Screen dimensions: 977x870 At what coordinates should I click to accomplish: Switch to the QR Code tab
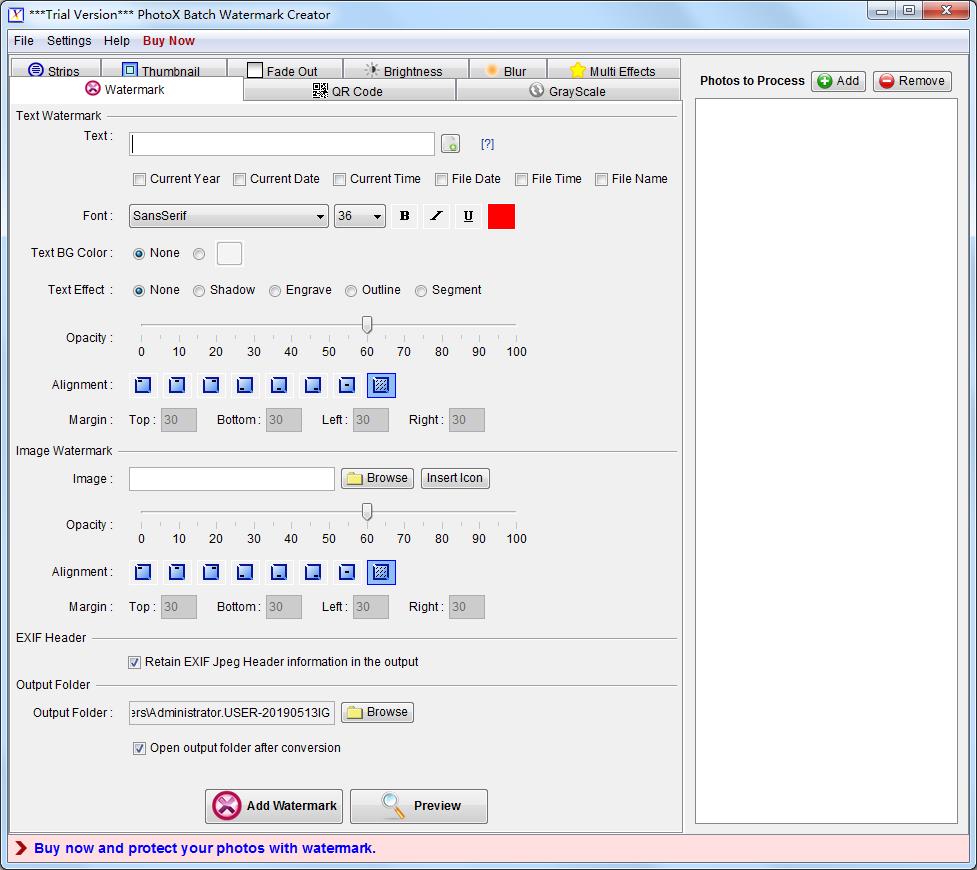click(349, 91)
